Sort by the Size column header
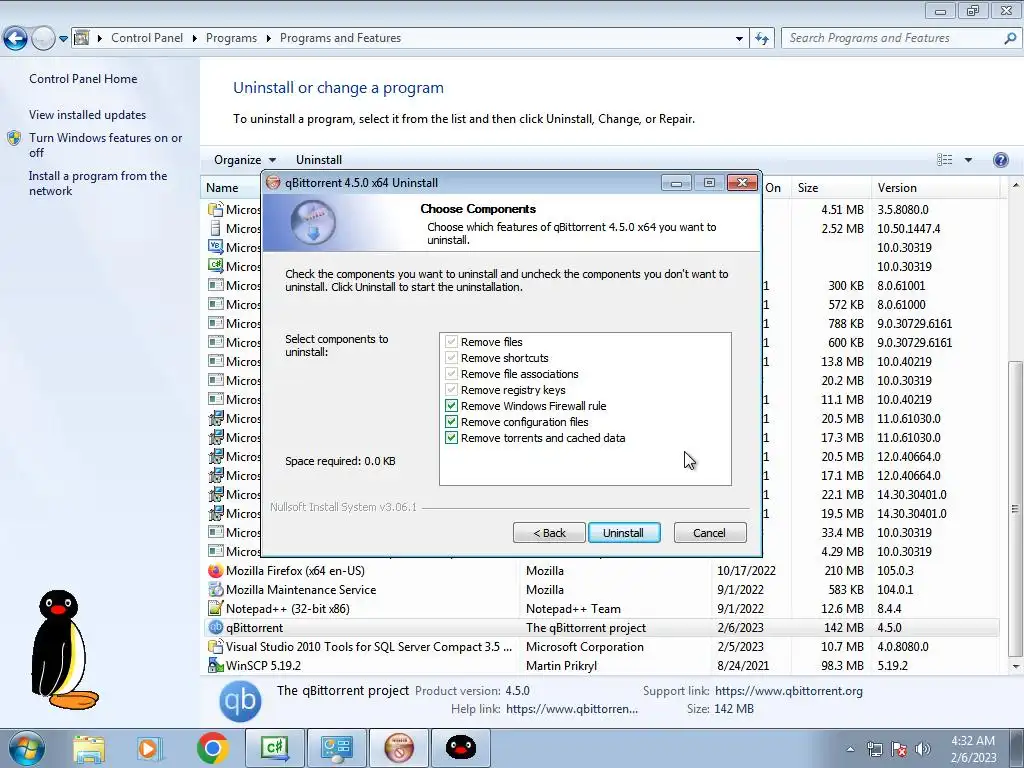Viewport: 1024px width, 768px height. 830,187
